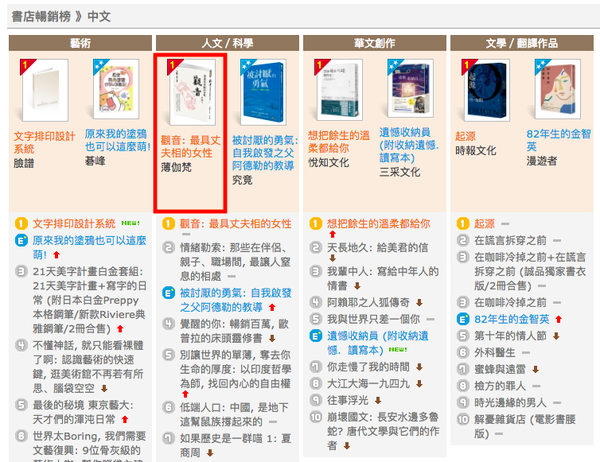Click red up arrow after 最後的秘境 東京藝大
Viewport: 600px width, 462px height.
pos(125,420)
